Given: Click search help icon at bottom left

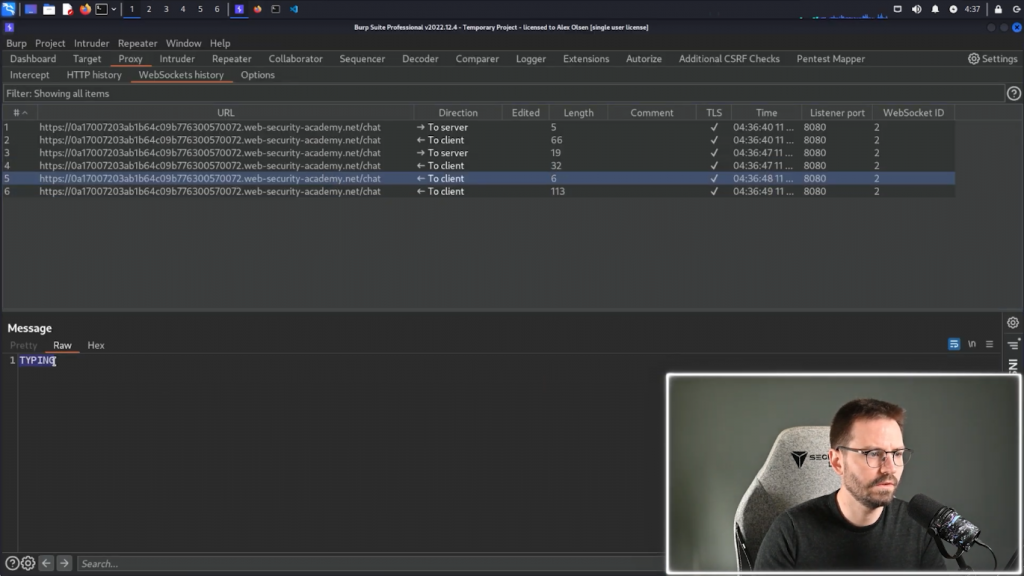Looking at the screenshot, I should (12, 563).
